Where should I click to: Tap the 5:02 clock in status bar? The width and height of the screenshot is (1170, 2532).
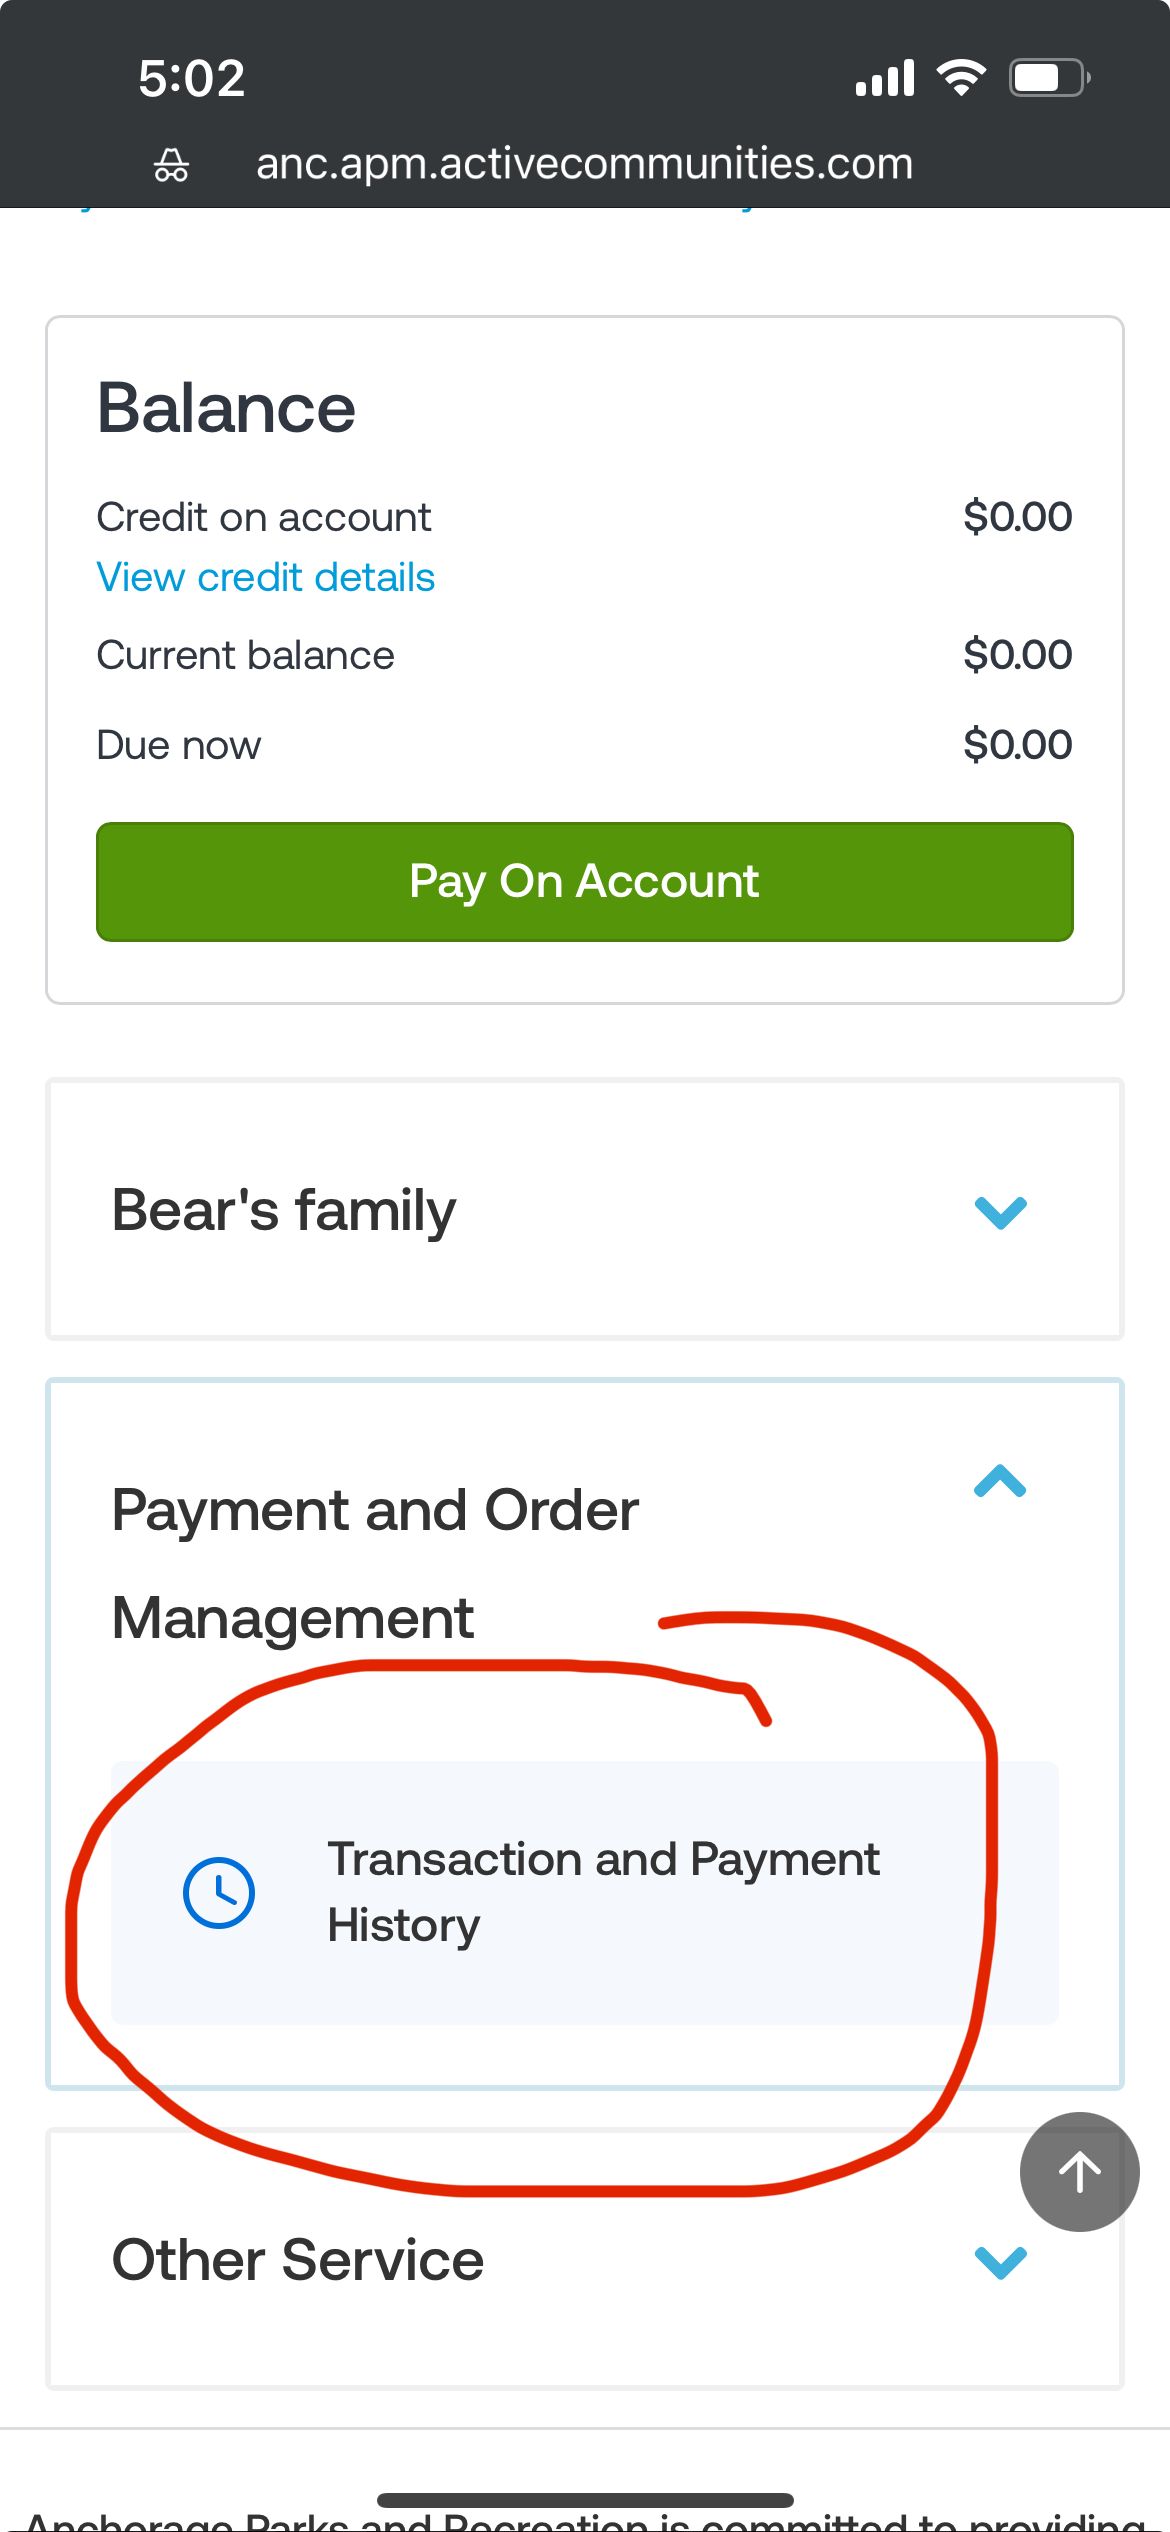(x=192, y=78)
